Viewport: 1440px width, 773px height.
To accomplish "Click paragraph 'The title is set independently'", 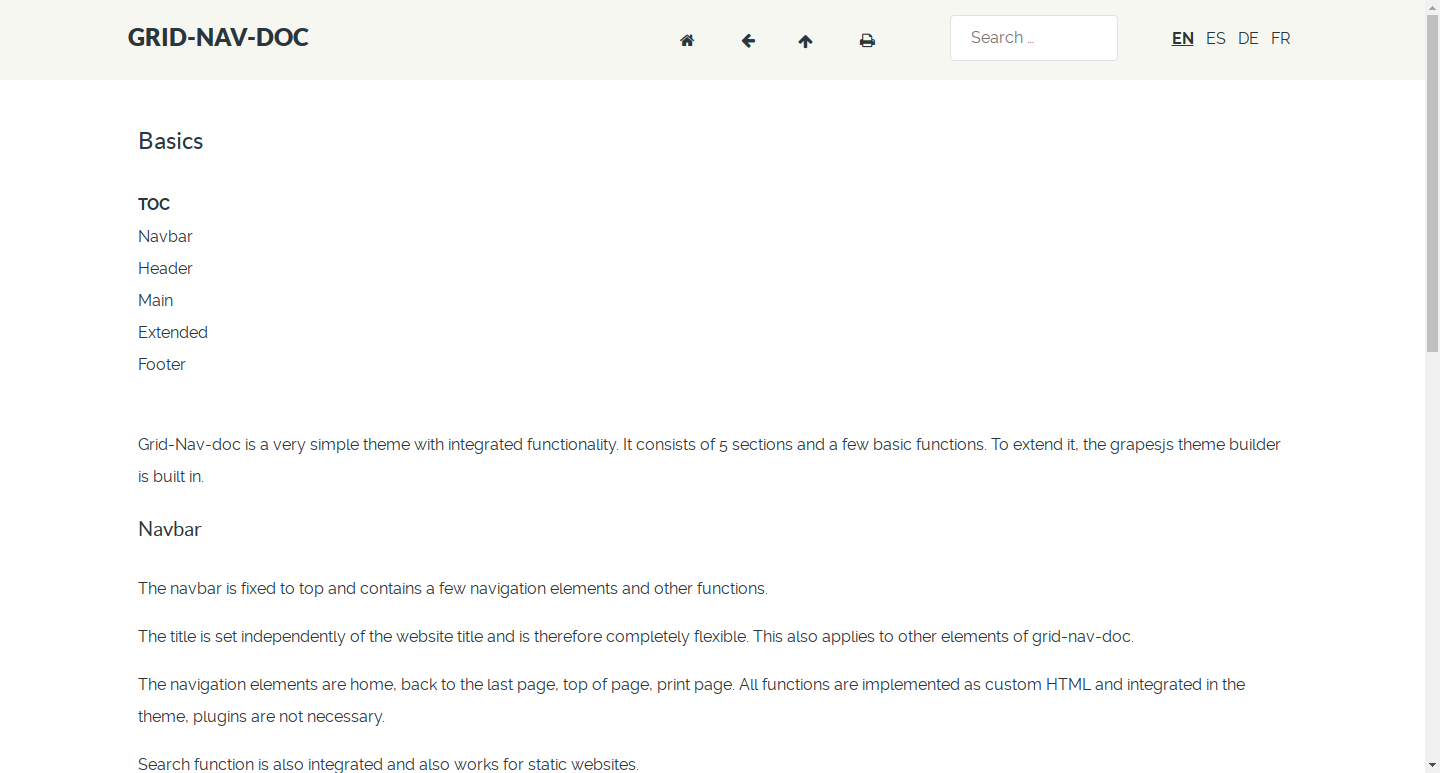I will coord(636,636).
